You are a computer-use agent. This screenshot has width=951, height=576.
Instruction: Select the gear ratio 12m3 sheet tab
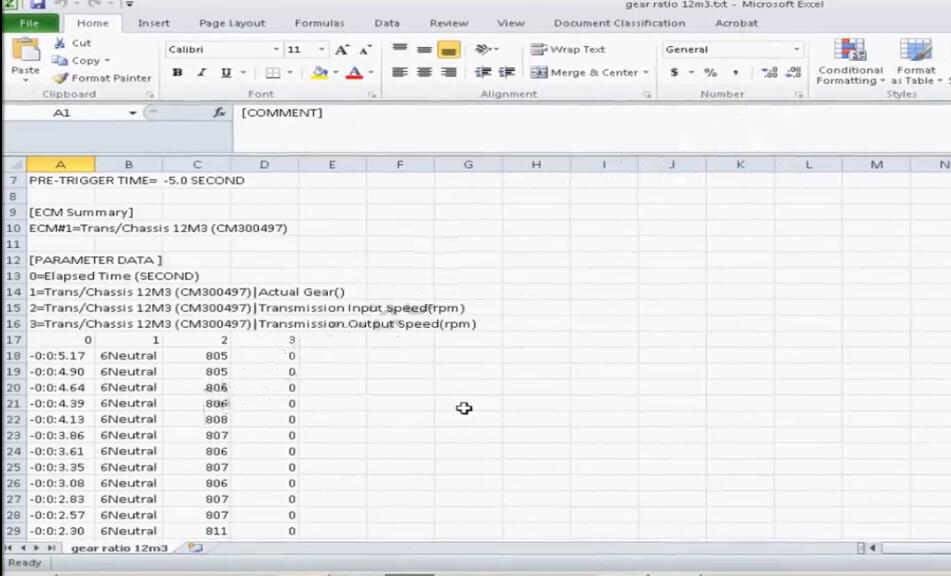[119, 548]
